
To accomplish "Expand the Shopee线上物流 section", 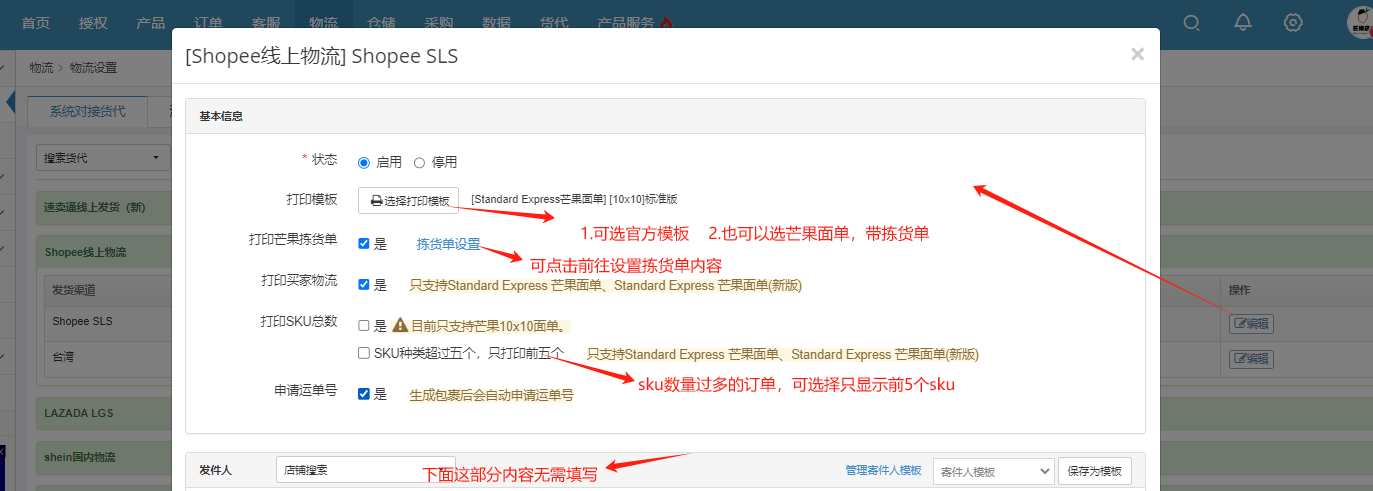I will pyautogui.click(x=85, y=252).
